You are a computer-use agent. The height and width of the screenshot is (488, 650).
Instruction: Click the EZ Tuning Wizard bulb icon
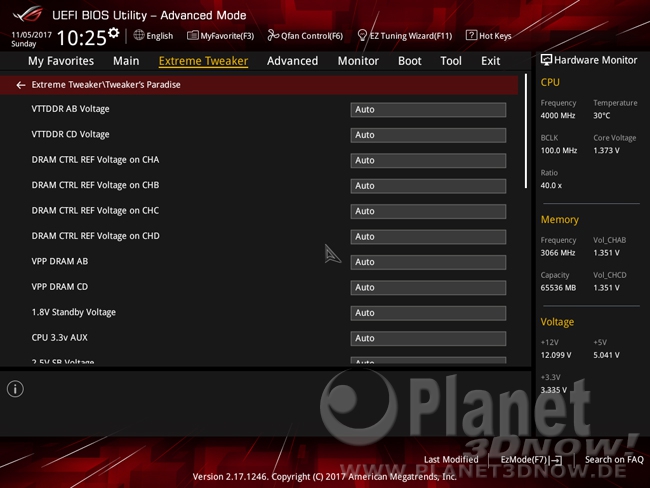[x=362, y=35]
